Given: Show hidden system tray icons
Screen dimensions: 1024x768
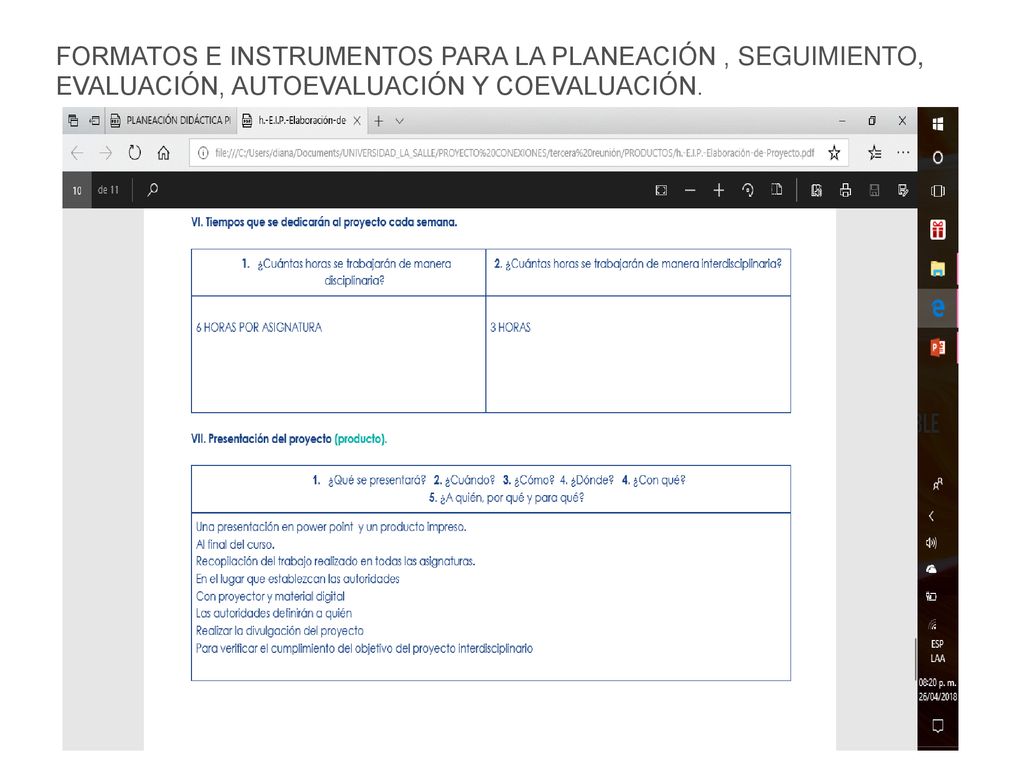Looking at the screenshot, I should pos(932,516).
